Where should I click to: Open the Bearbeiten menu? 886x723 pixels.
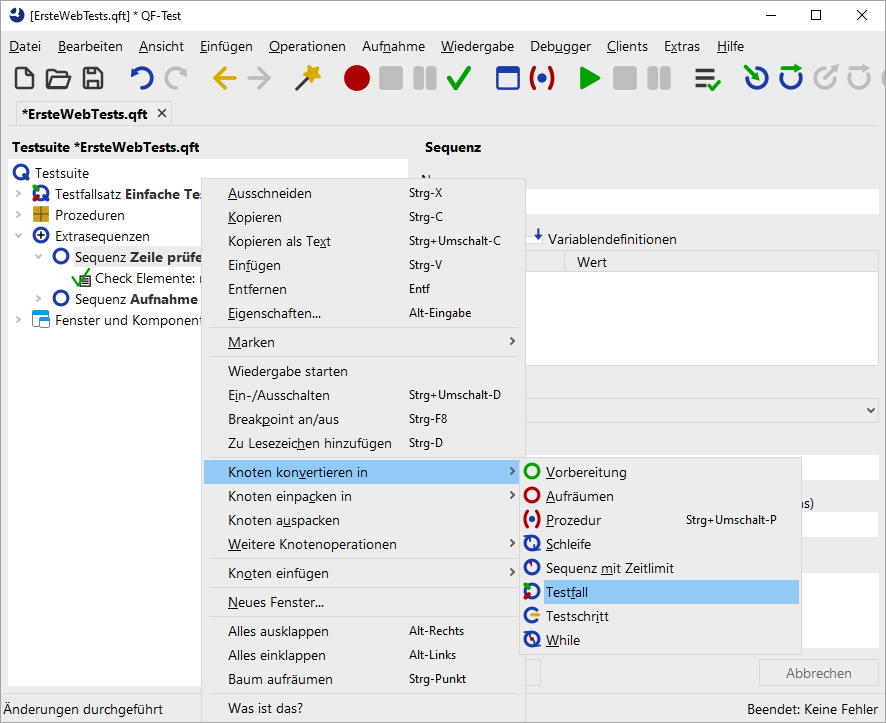(x=90, y=46)
